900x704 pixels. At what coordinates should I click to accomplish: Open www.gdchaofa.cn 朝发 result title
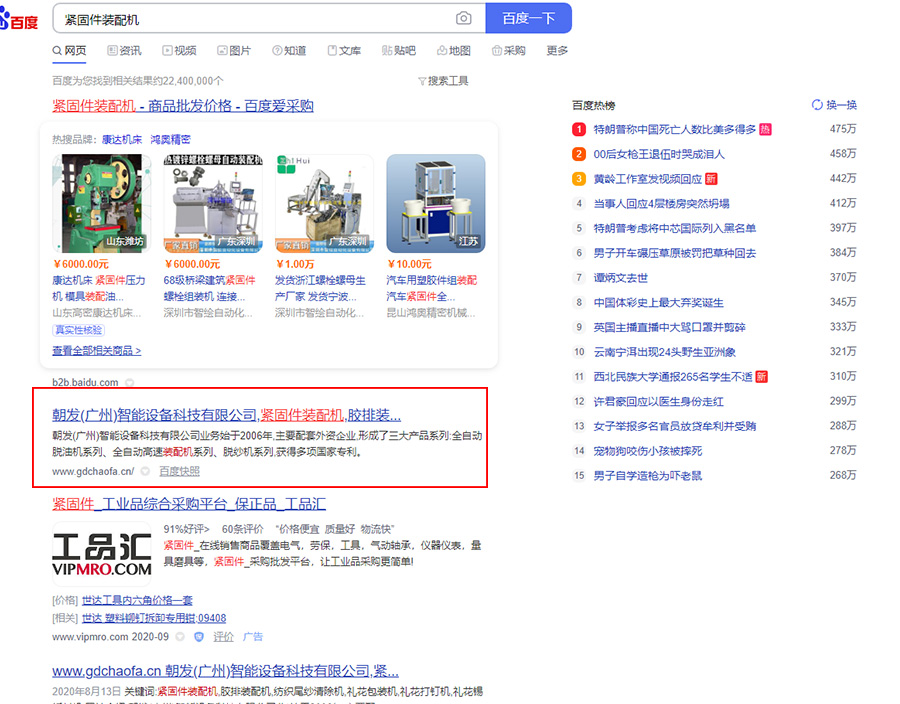click(x=226, y=671)
